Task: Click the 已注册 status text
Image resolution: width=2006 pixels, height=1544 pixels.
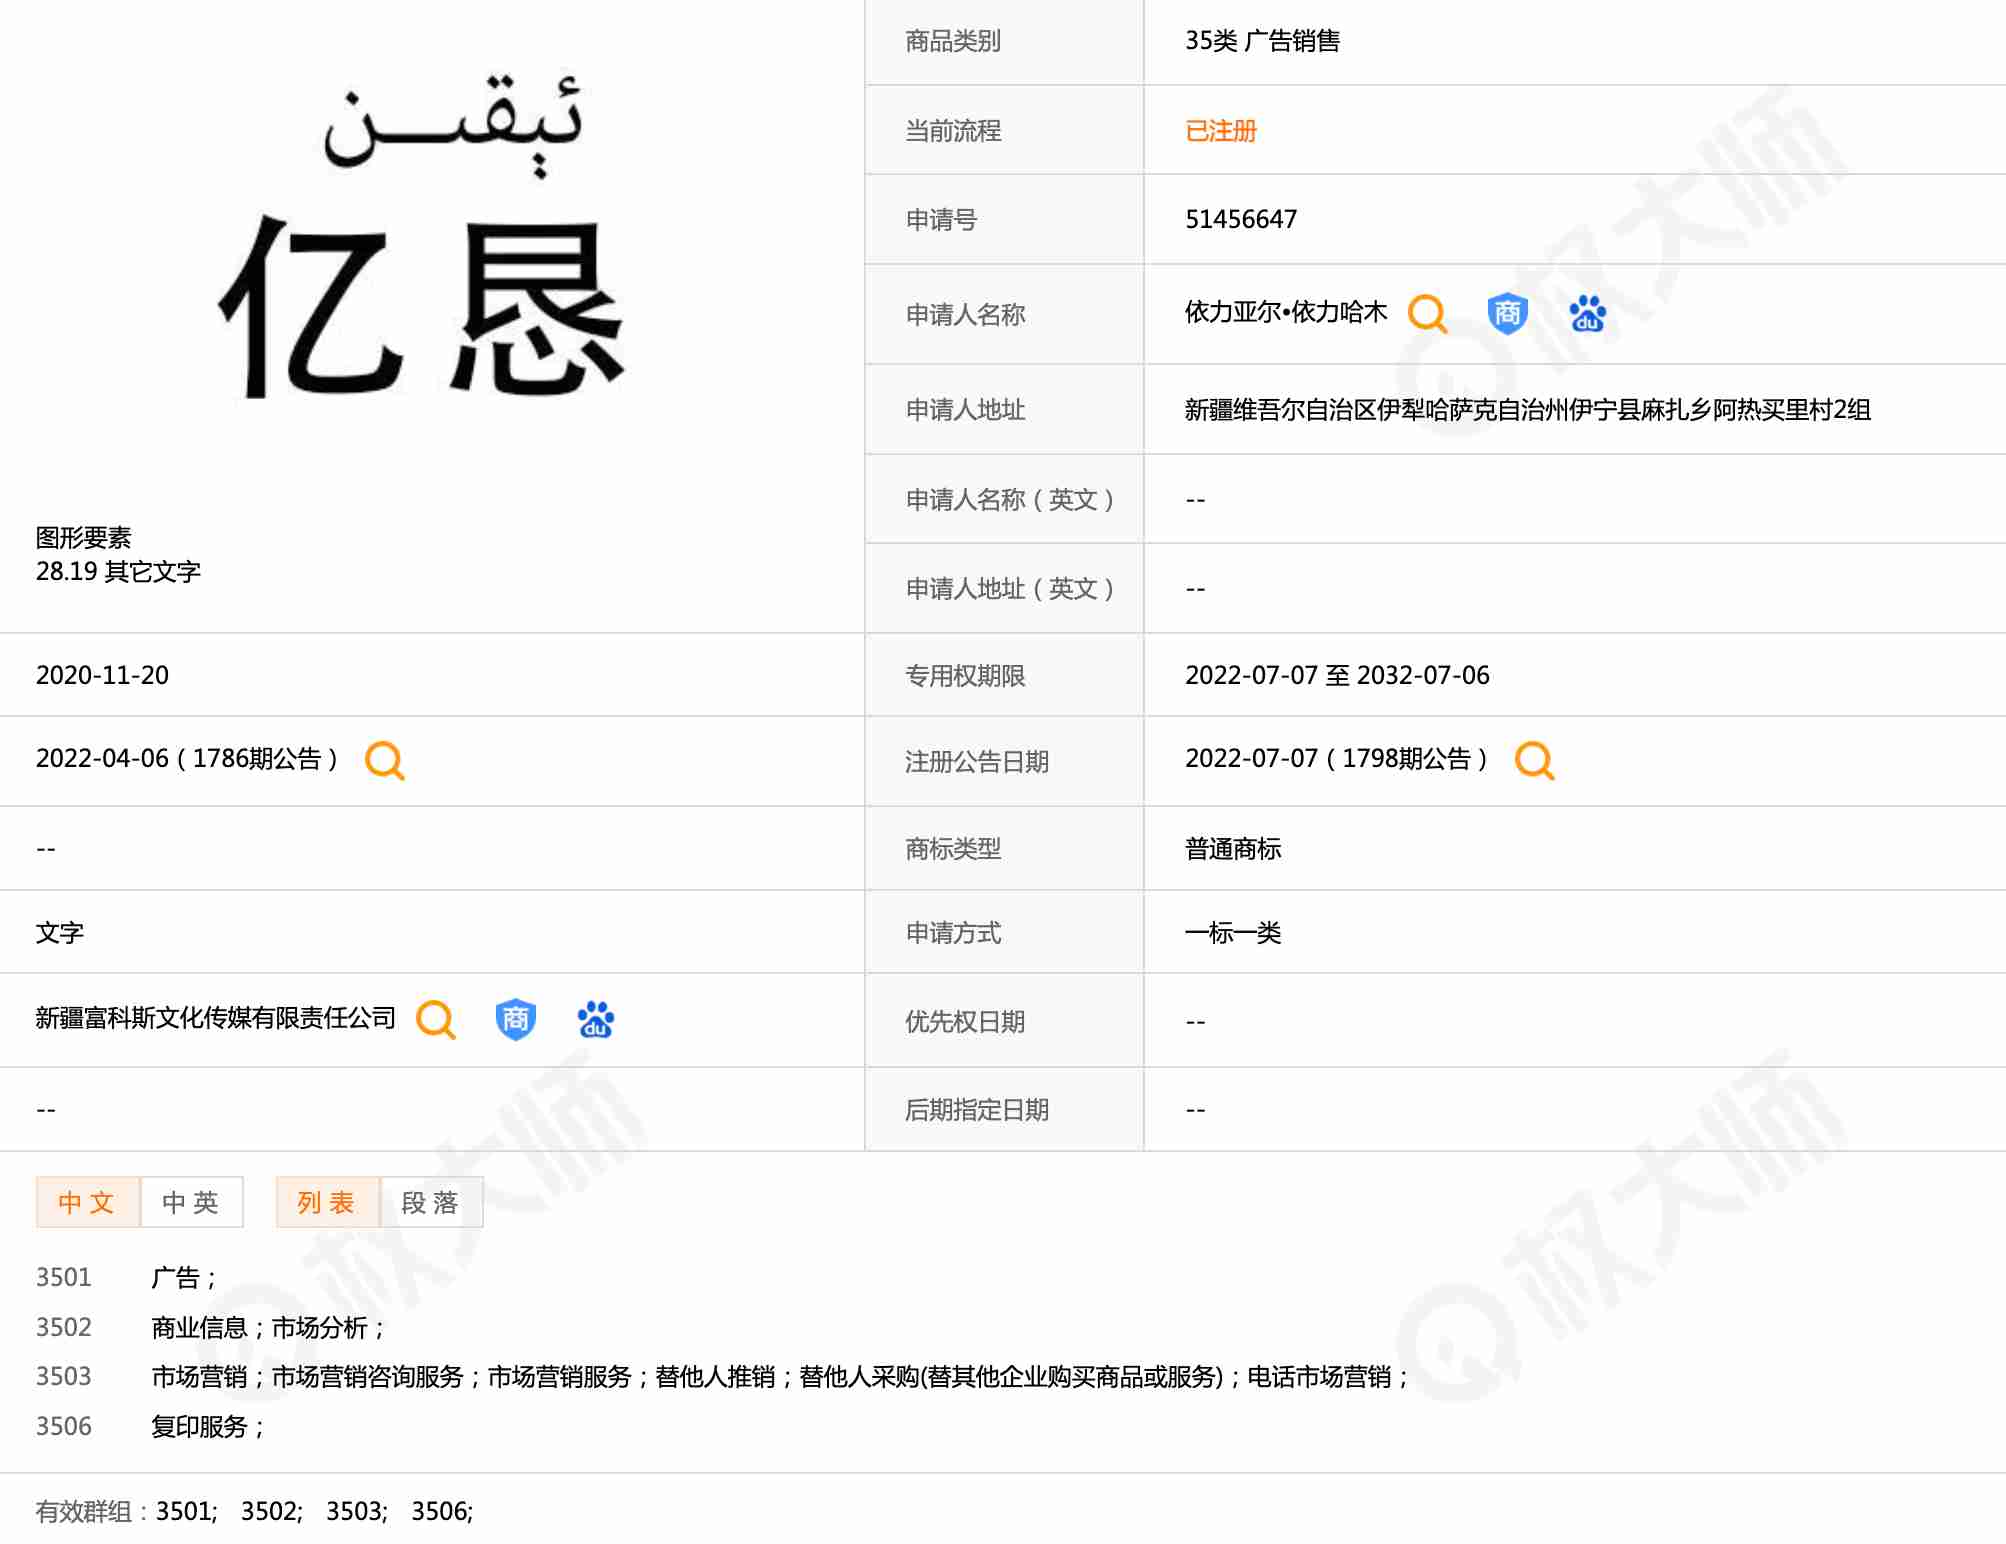Action: click(x=1220, y=131)
